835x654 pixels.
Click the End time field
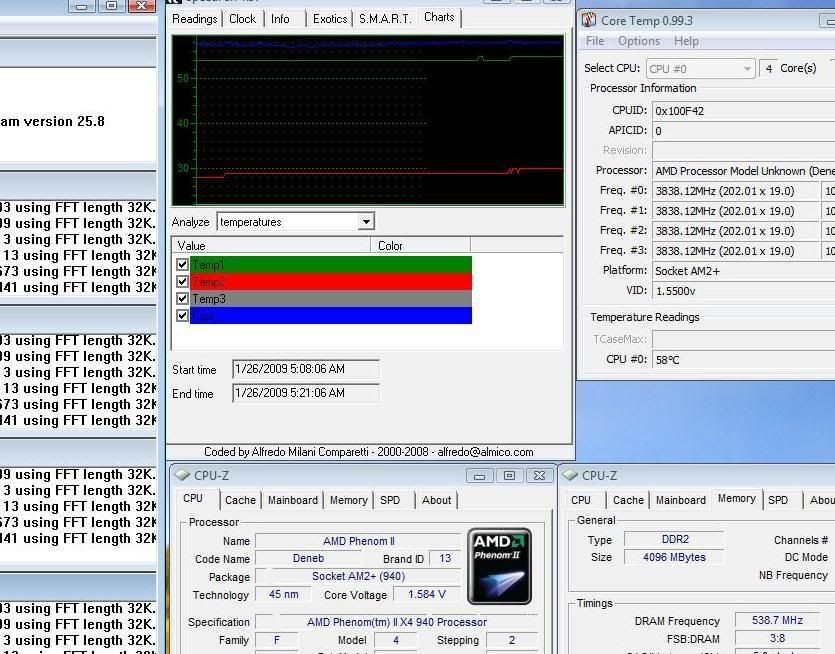(306, 393)
